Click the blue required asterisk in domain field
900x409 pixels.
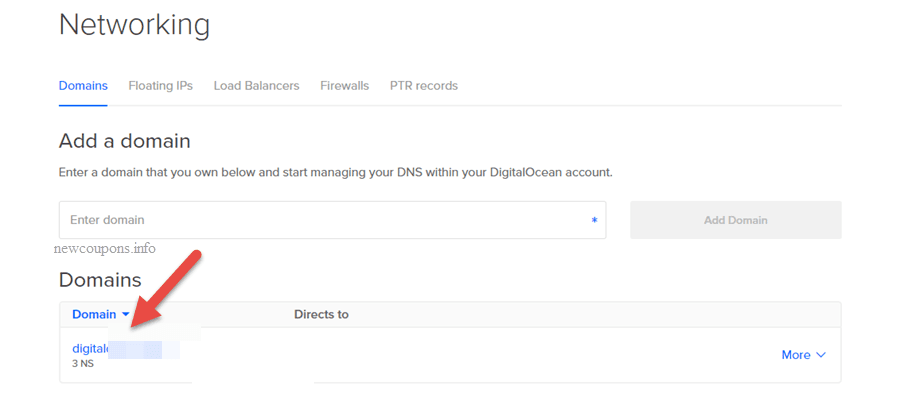pos(594,221)
